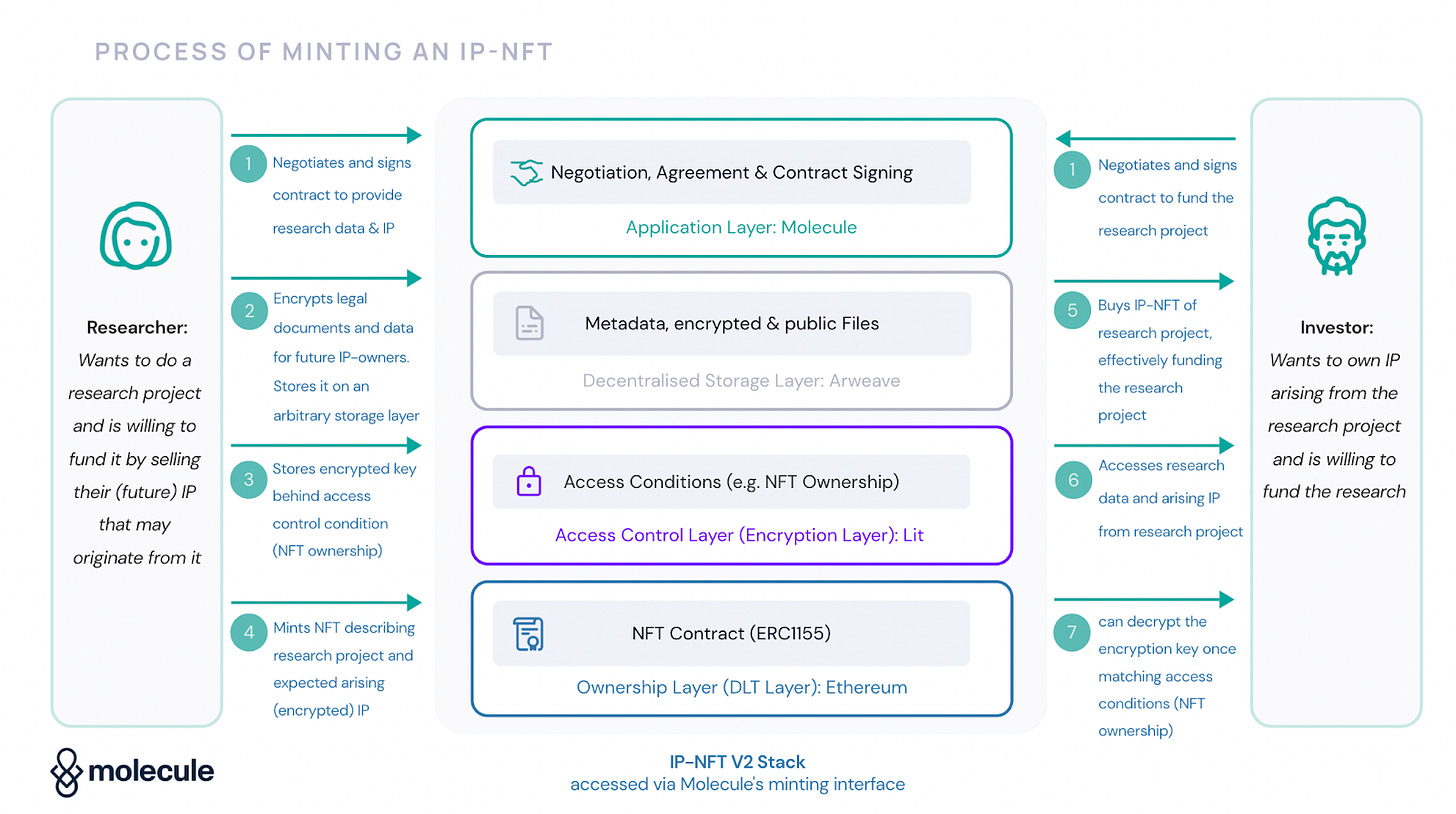Click 'Ownership Layer (DLT Layer): Ethereum' label
The width and height of the screenshot is (1456, 814).
click(x=741, y=687)
